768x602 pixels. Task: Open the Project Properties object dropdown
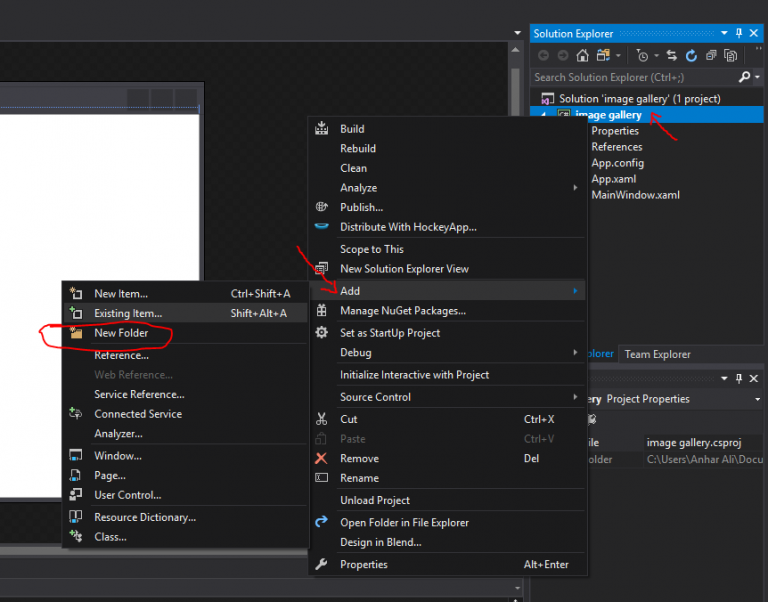758,399
